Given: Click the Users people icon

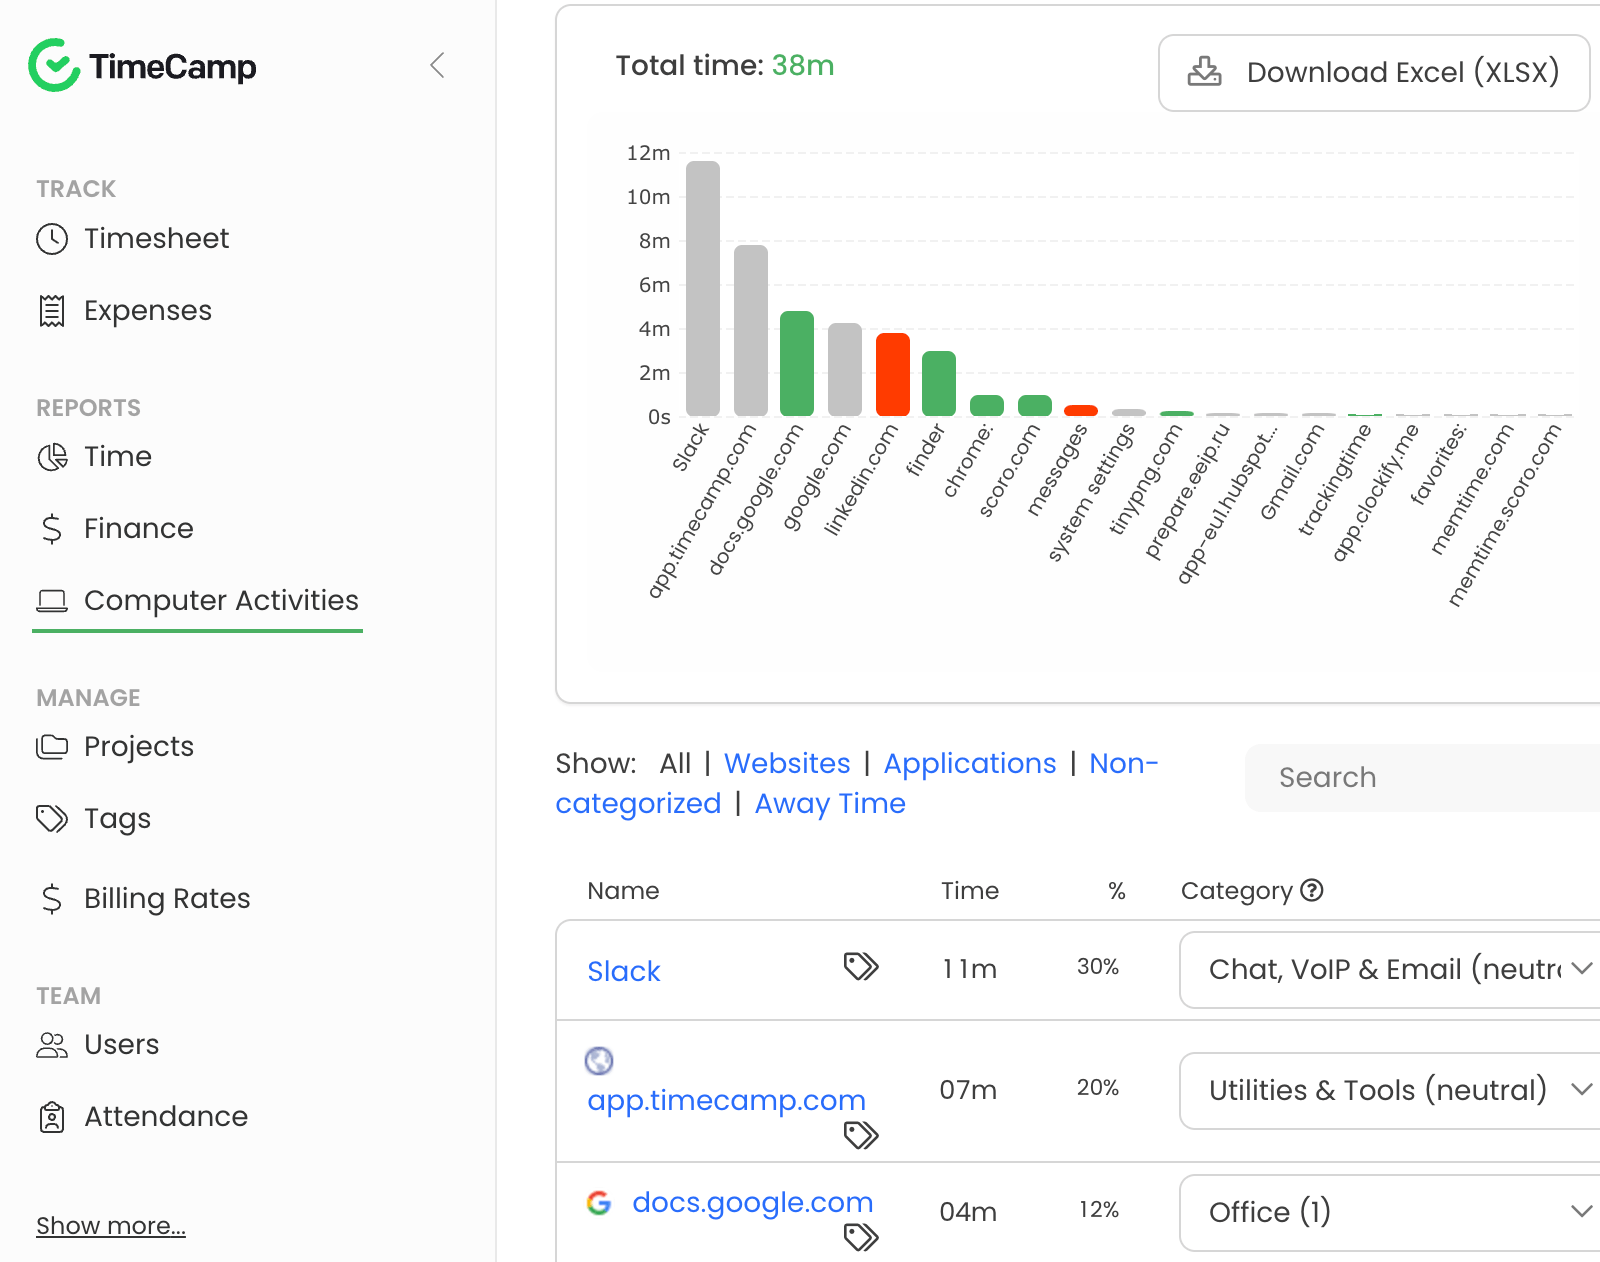Looking at the screenshot, I should pos(52,1045).
